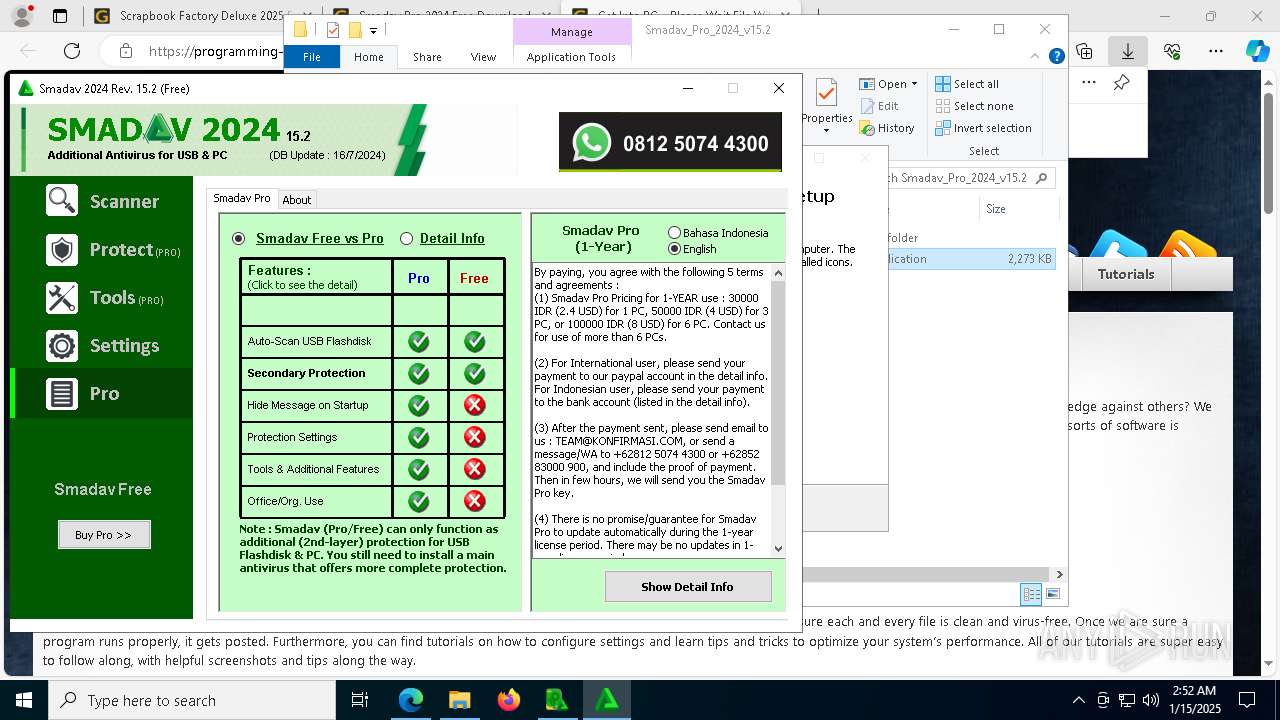This screenshot has width=1280, height=720.
Task: Click Explorer's Select all icon
Action: coord(943,84)
